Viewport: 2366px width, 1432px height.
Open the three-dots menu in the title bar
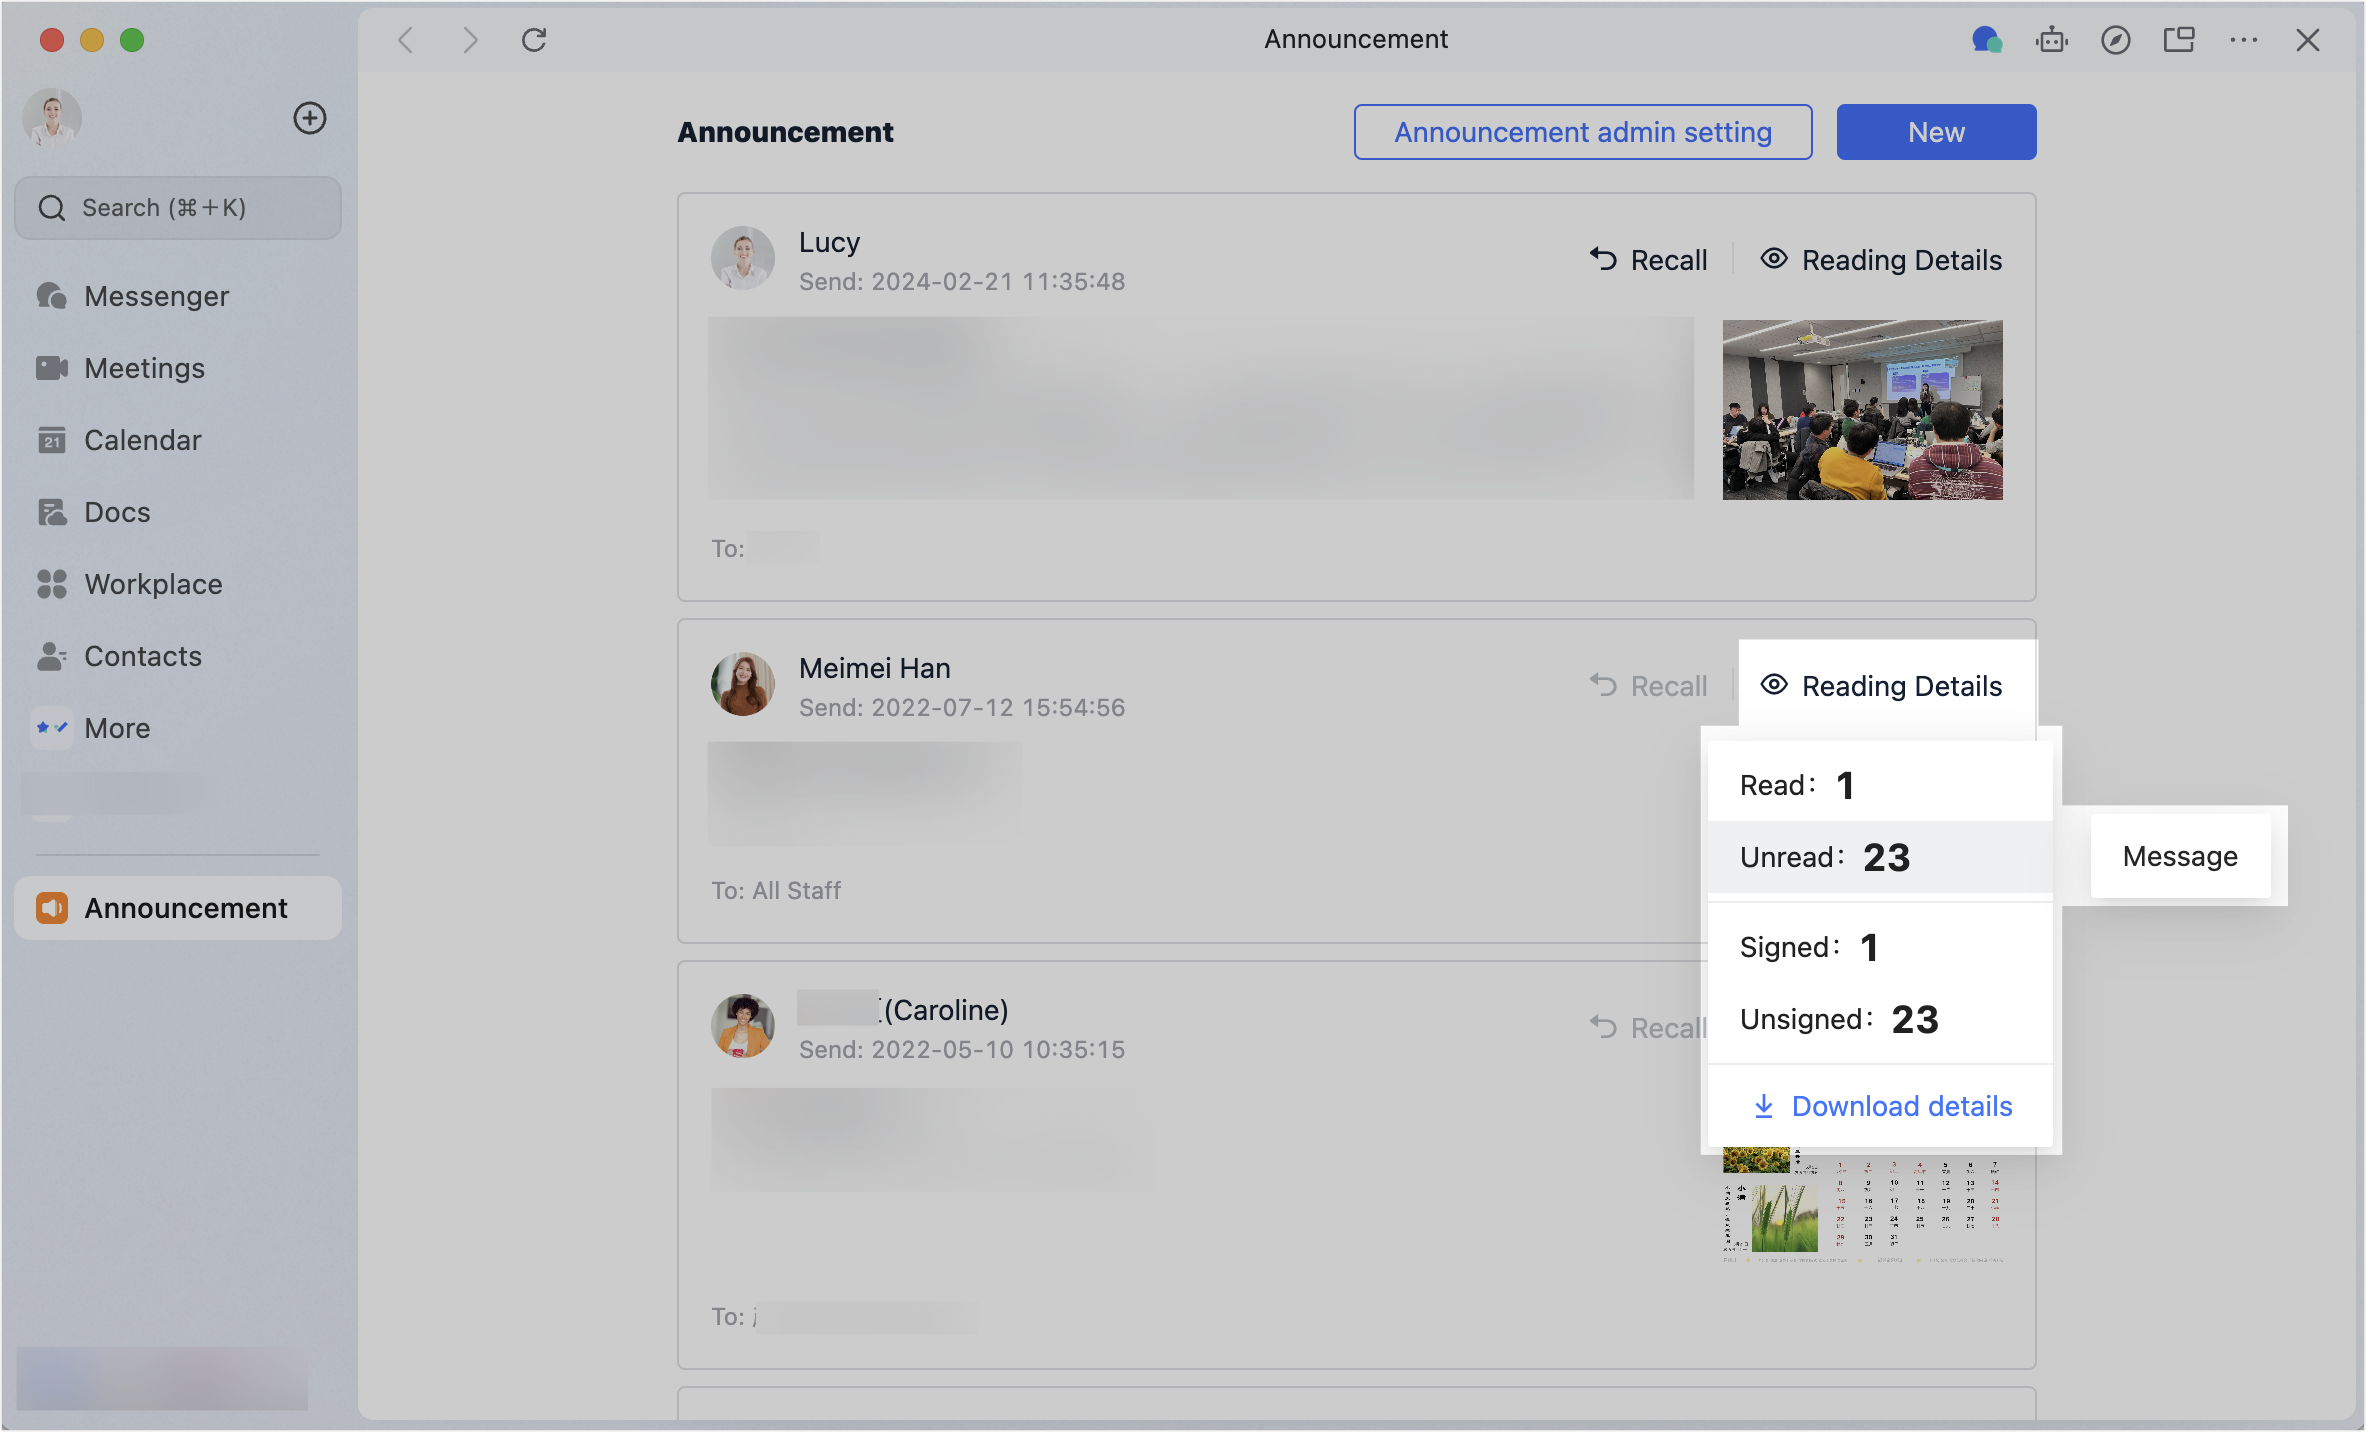(x=2243, y=40)
